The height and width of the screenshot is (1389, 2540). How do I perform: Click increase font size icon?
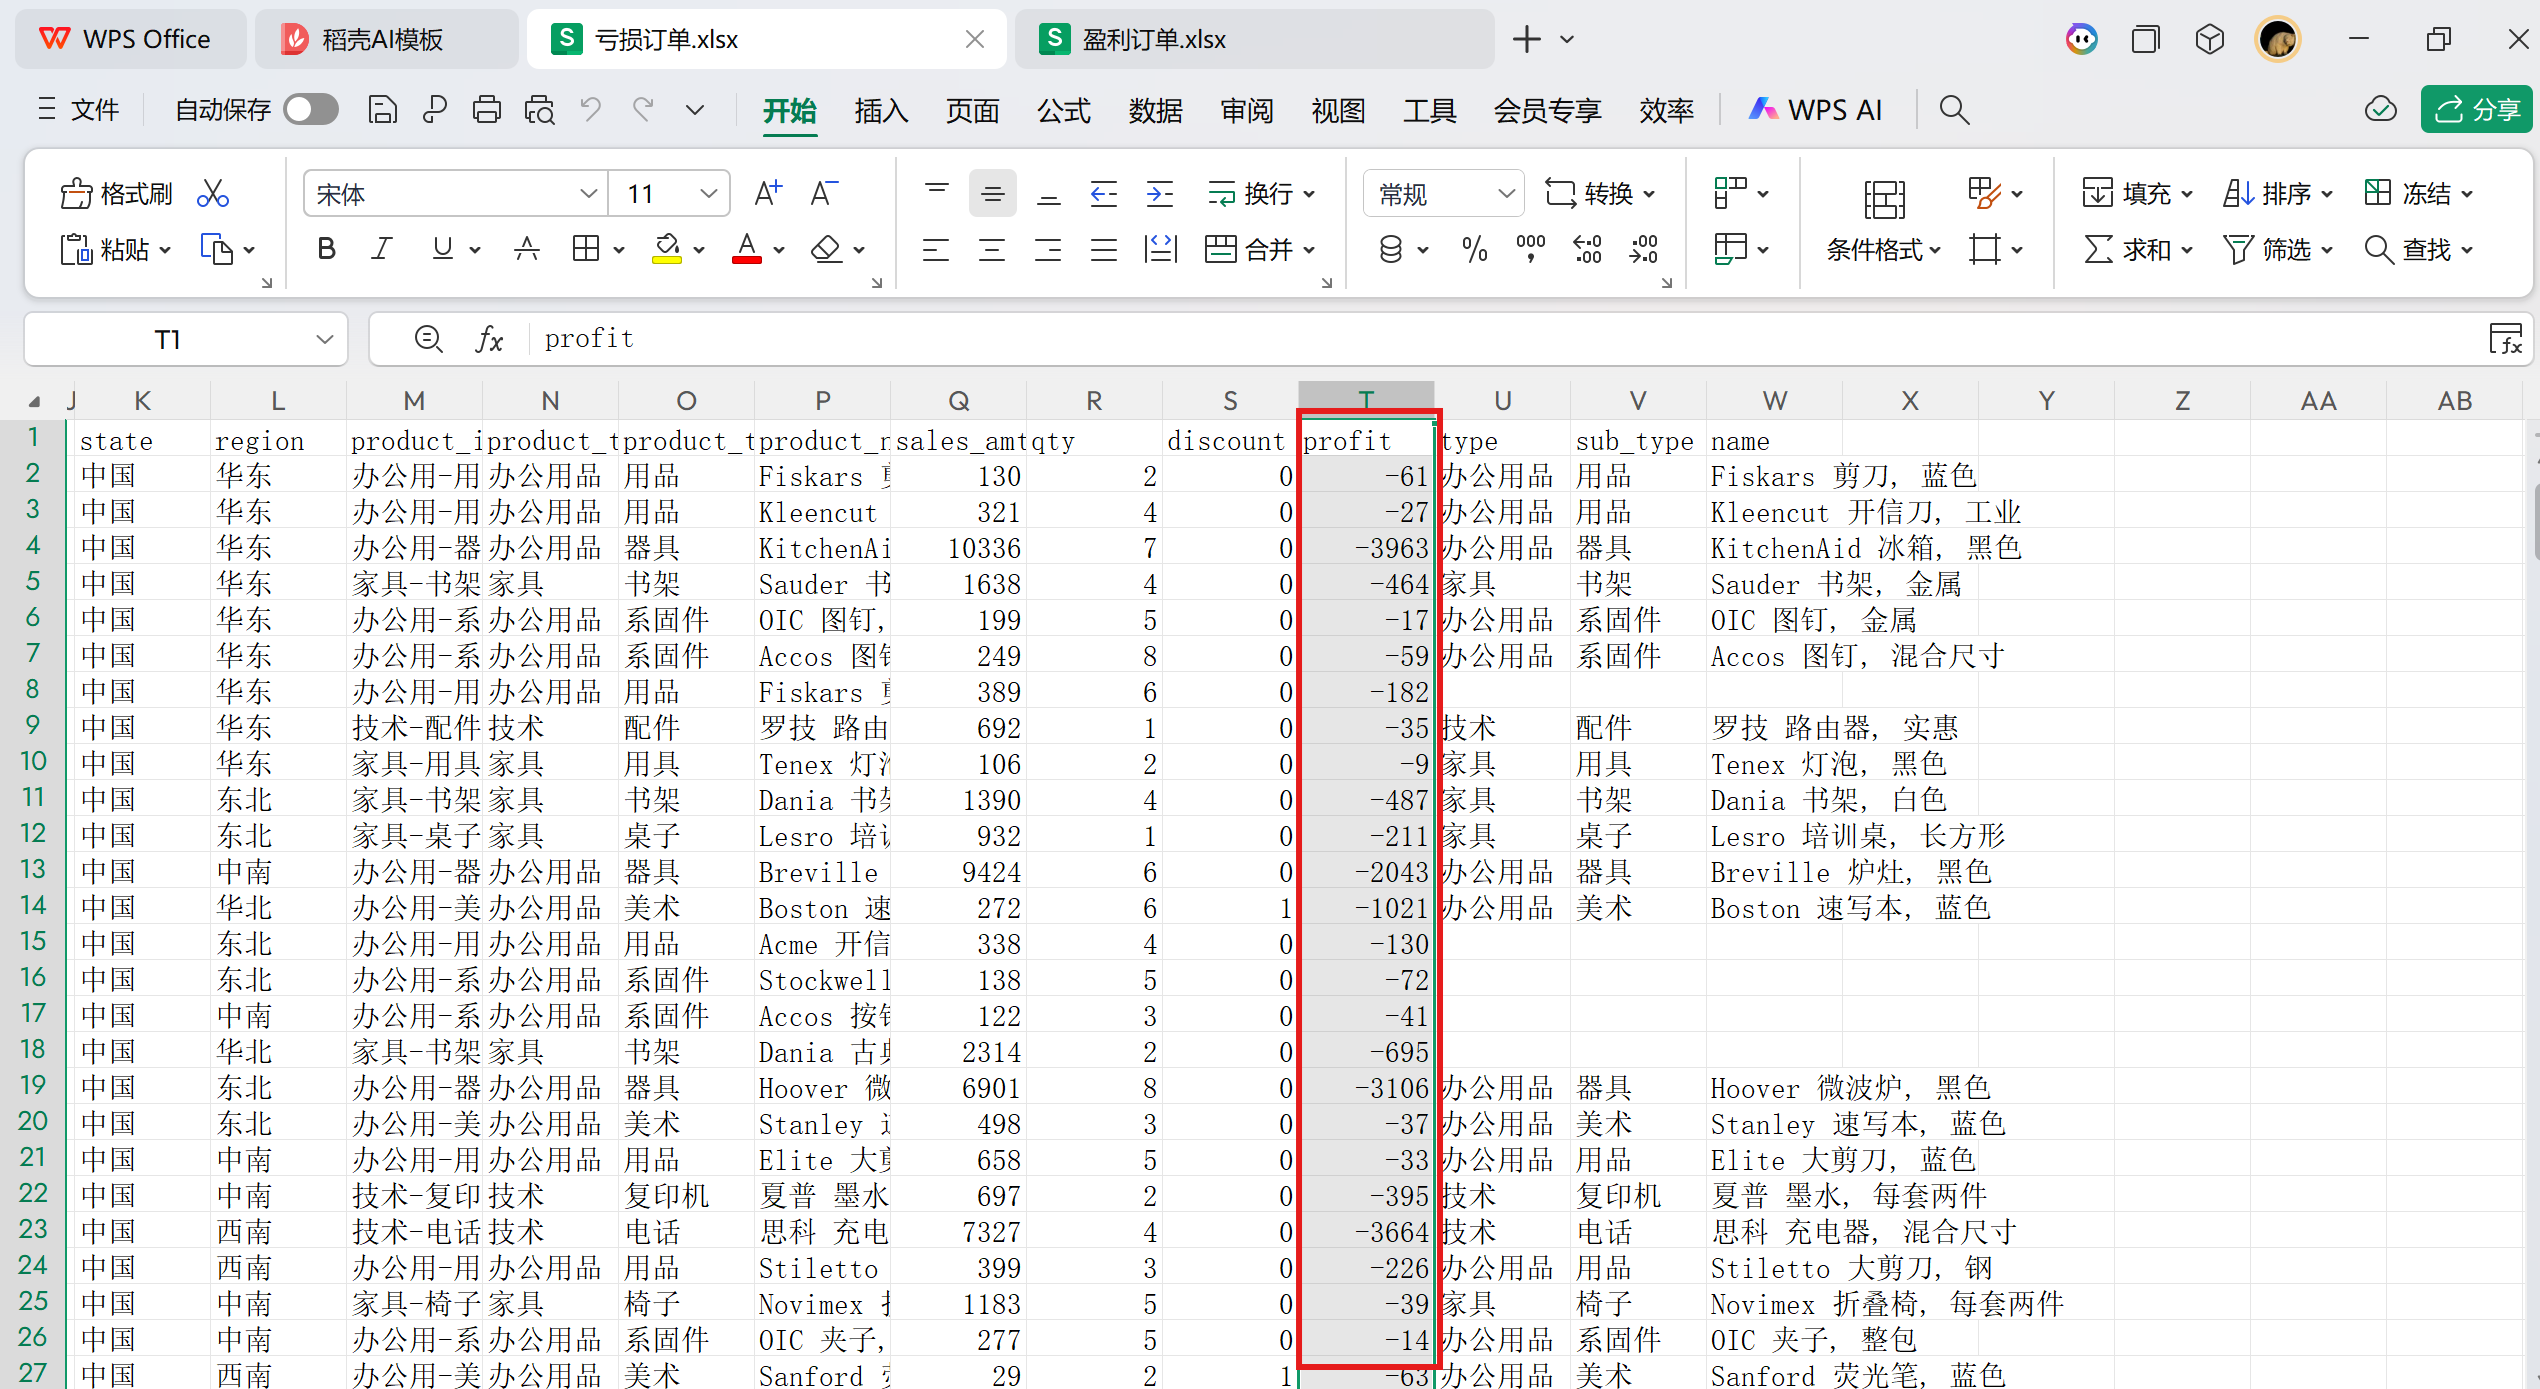(767, 193)
